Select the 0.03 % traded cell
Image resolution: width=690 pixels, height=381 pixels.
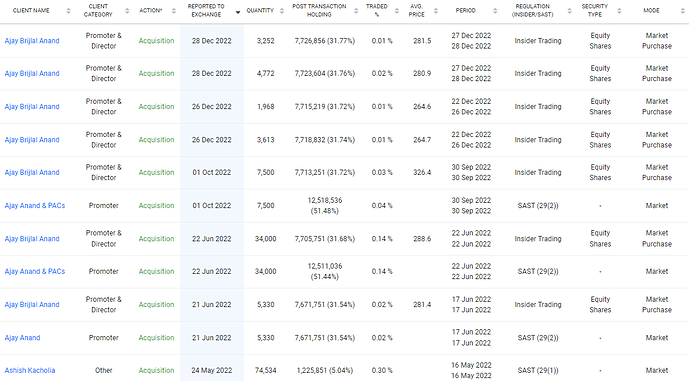click(x=382, y=172)
